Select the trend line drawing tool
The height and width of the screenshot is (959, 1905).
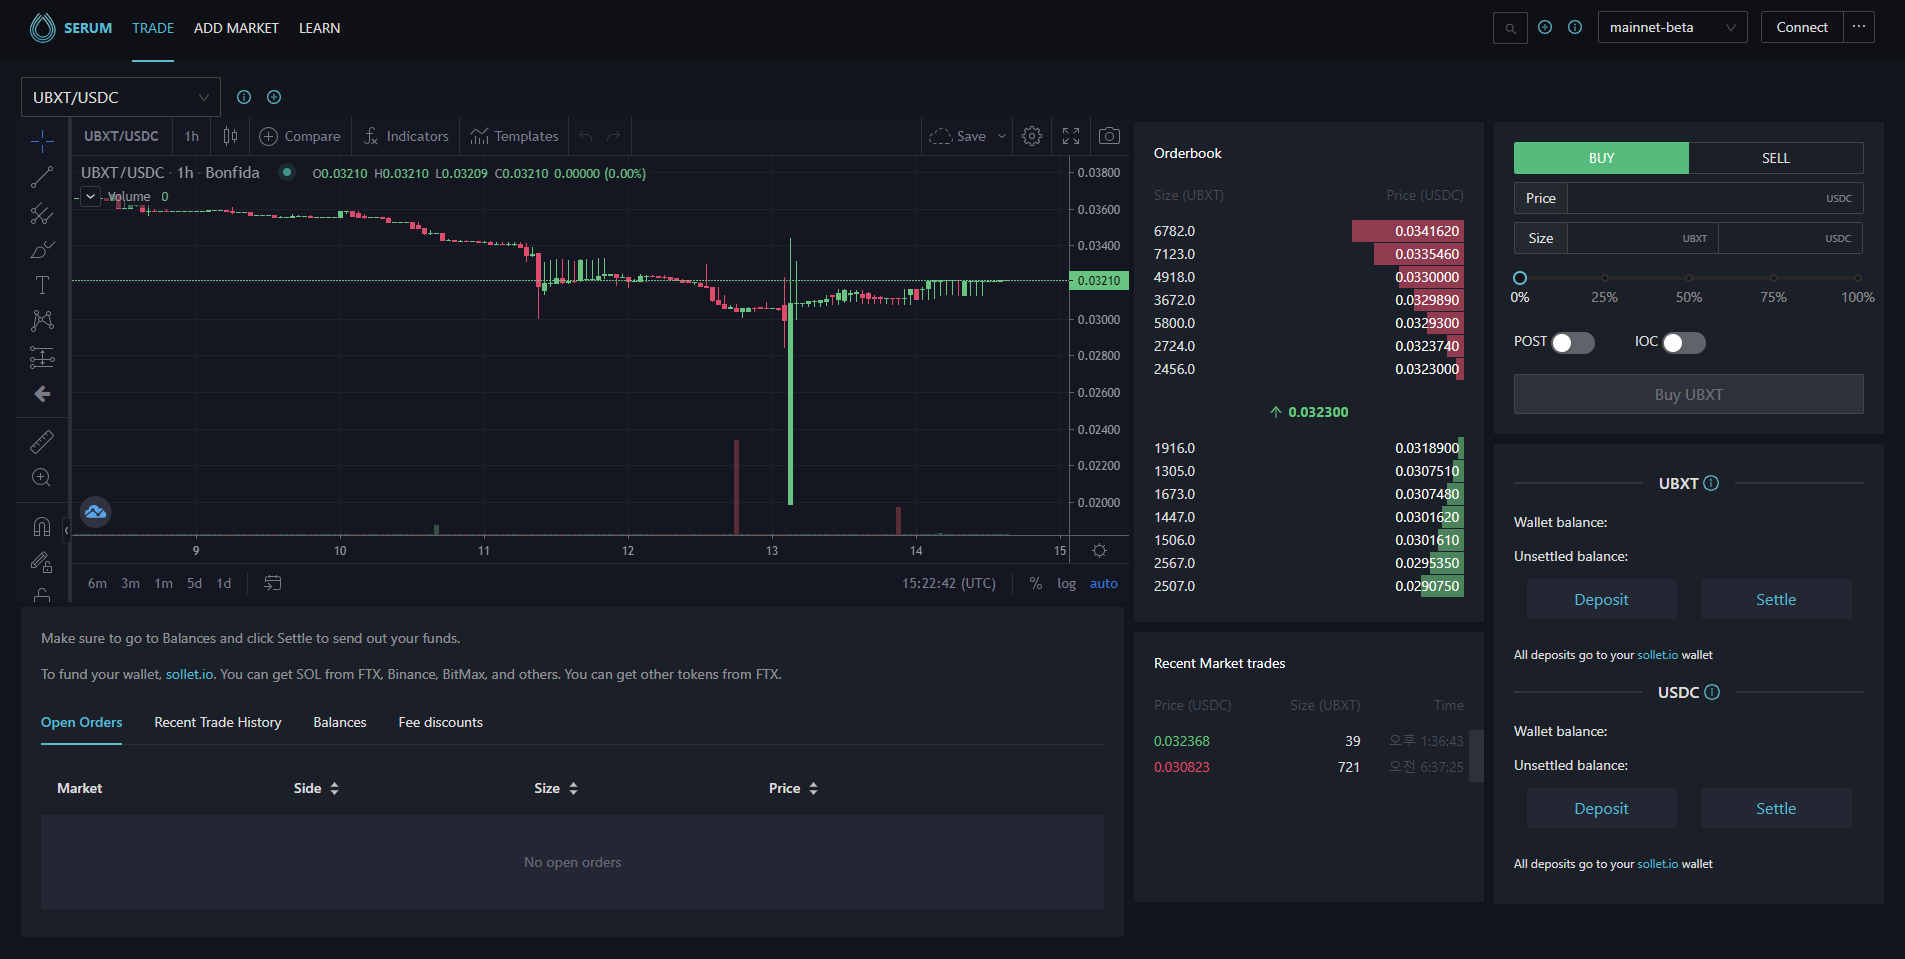pyautogui.click(x=42, y=177)
